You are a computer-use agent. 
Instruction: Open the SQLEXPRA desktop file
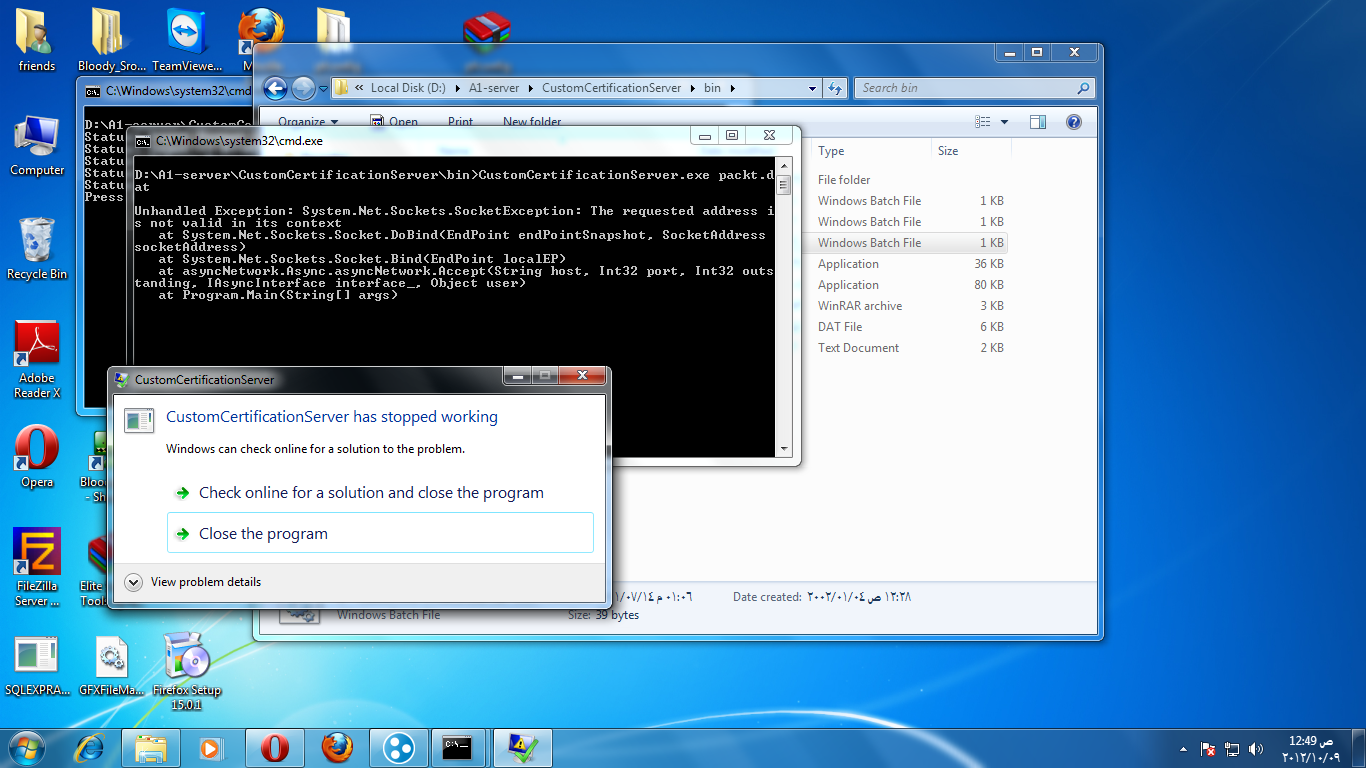[x=37, y=667]
